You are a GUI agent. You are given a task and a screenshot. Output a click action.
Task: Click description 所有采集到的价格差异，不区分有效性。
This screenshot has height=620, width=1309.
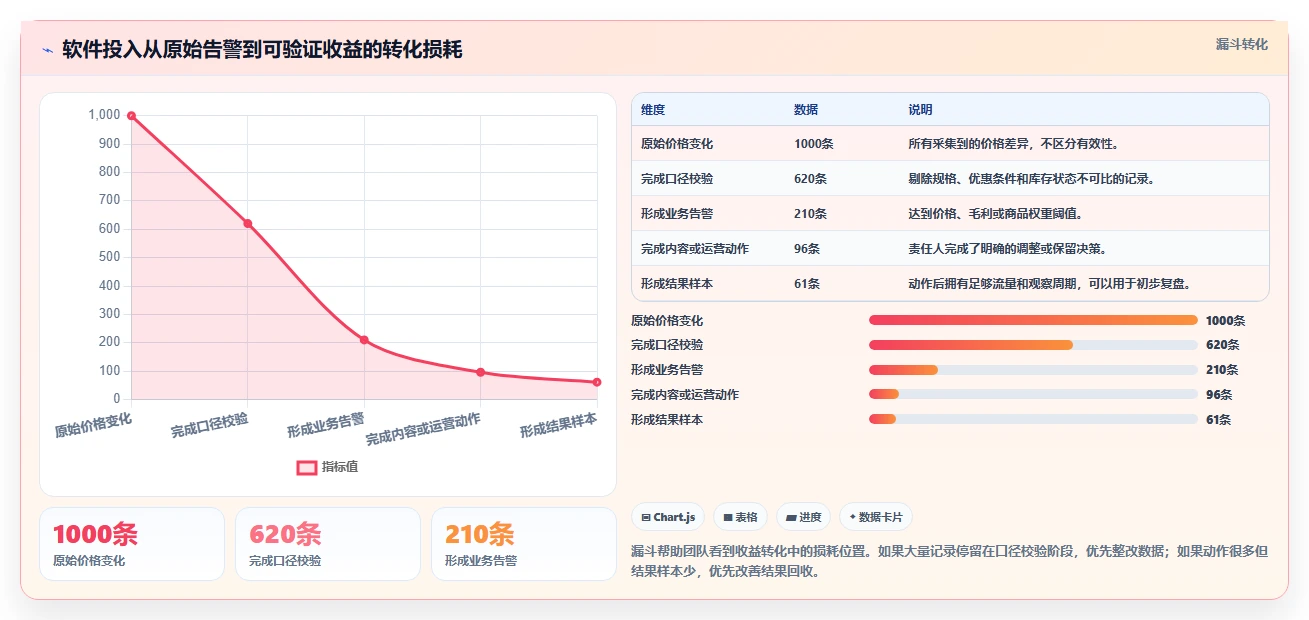click(1013, 144)
